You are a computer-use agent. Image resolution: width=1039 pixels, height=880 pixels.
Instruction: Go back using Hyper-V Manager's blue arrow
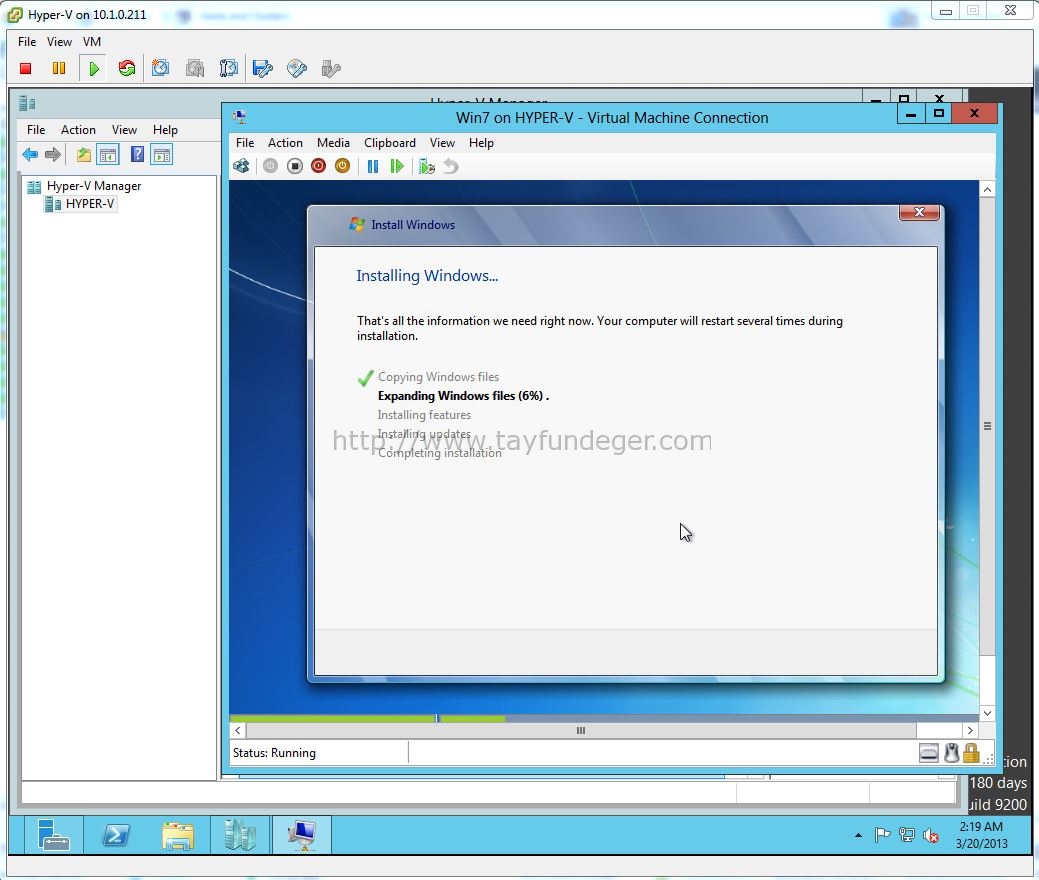point(30,155)
